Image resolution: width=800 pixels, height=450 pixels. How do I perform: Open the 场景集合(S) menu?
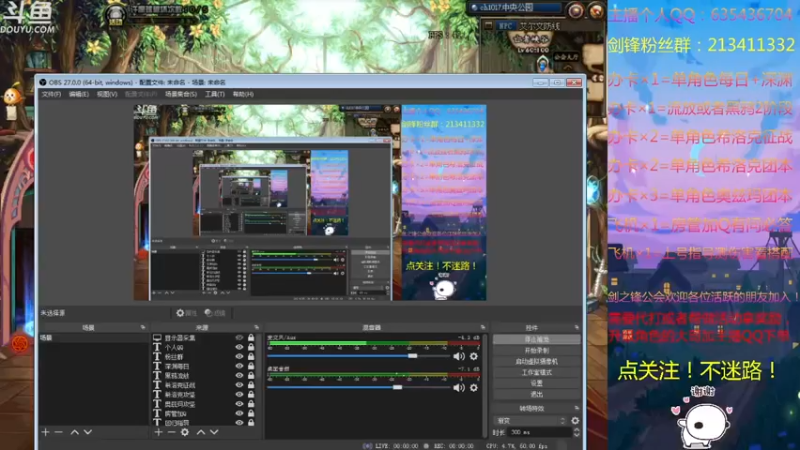coord(181,94)
